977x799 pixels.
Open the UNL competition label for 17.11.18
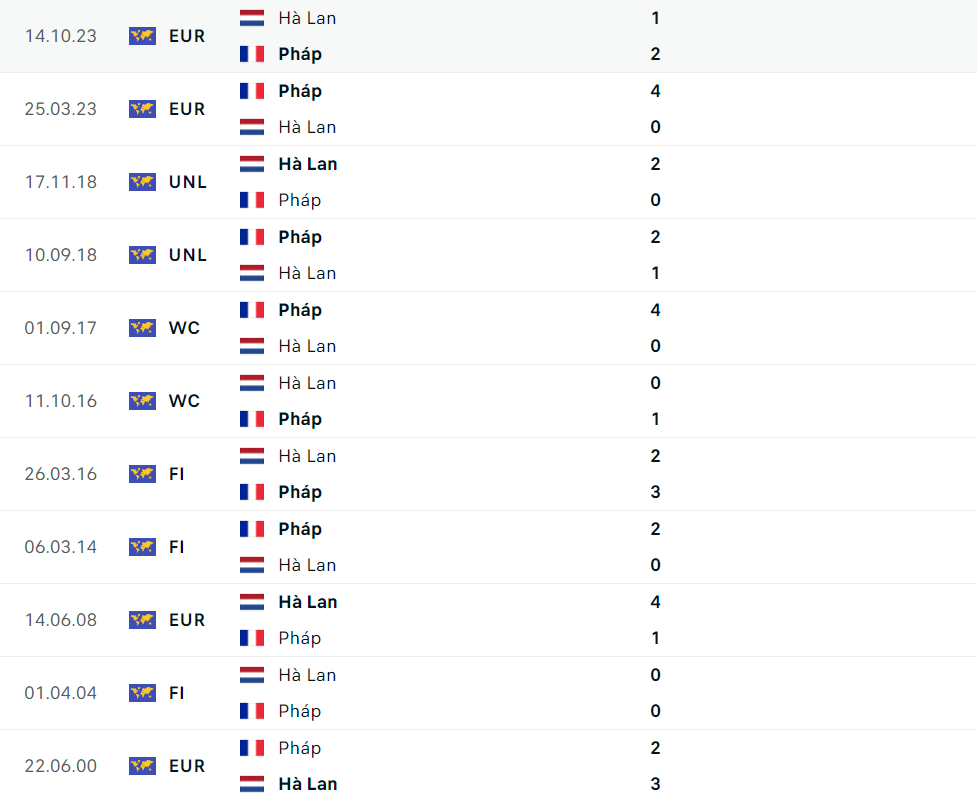tap(188, 182)
